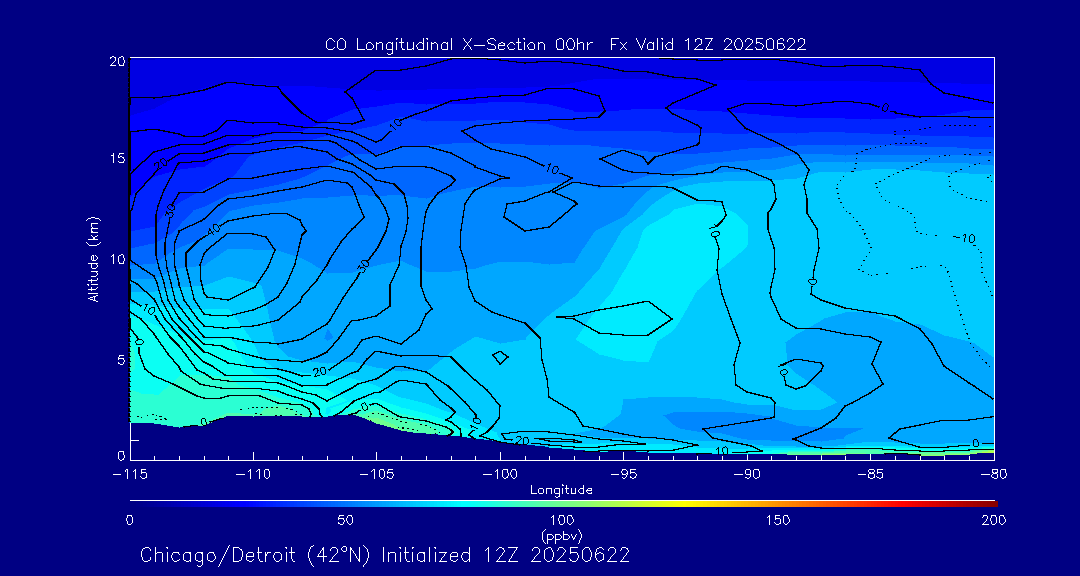Screen dimensions: 1080x576
Task: Click the altitude axis tick label '15'
Action: point(117,158)
